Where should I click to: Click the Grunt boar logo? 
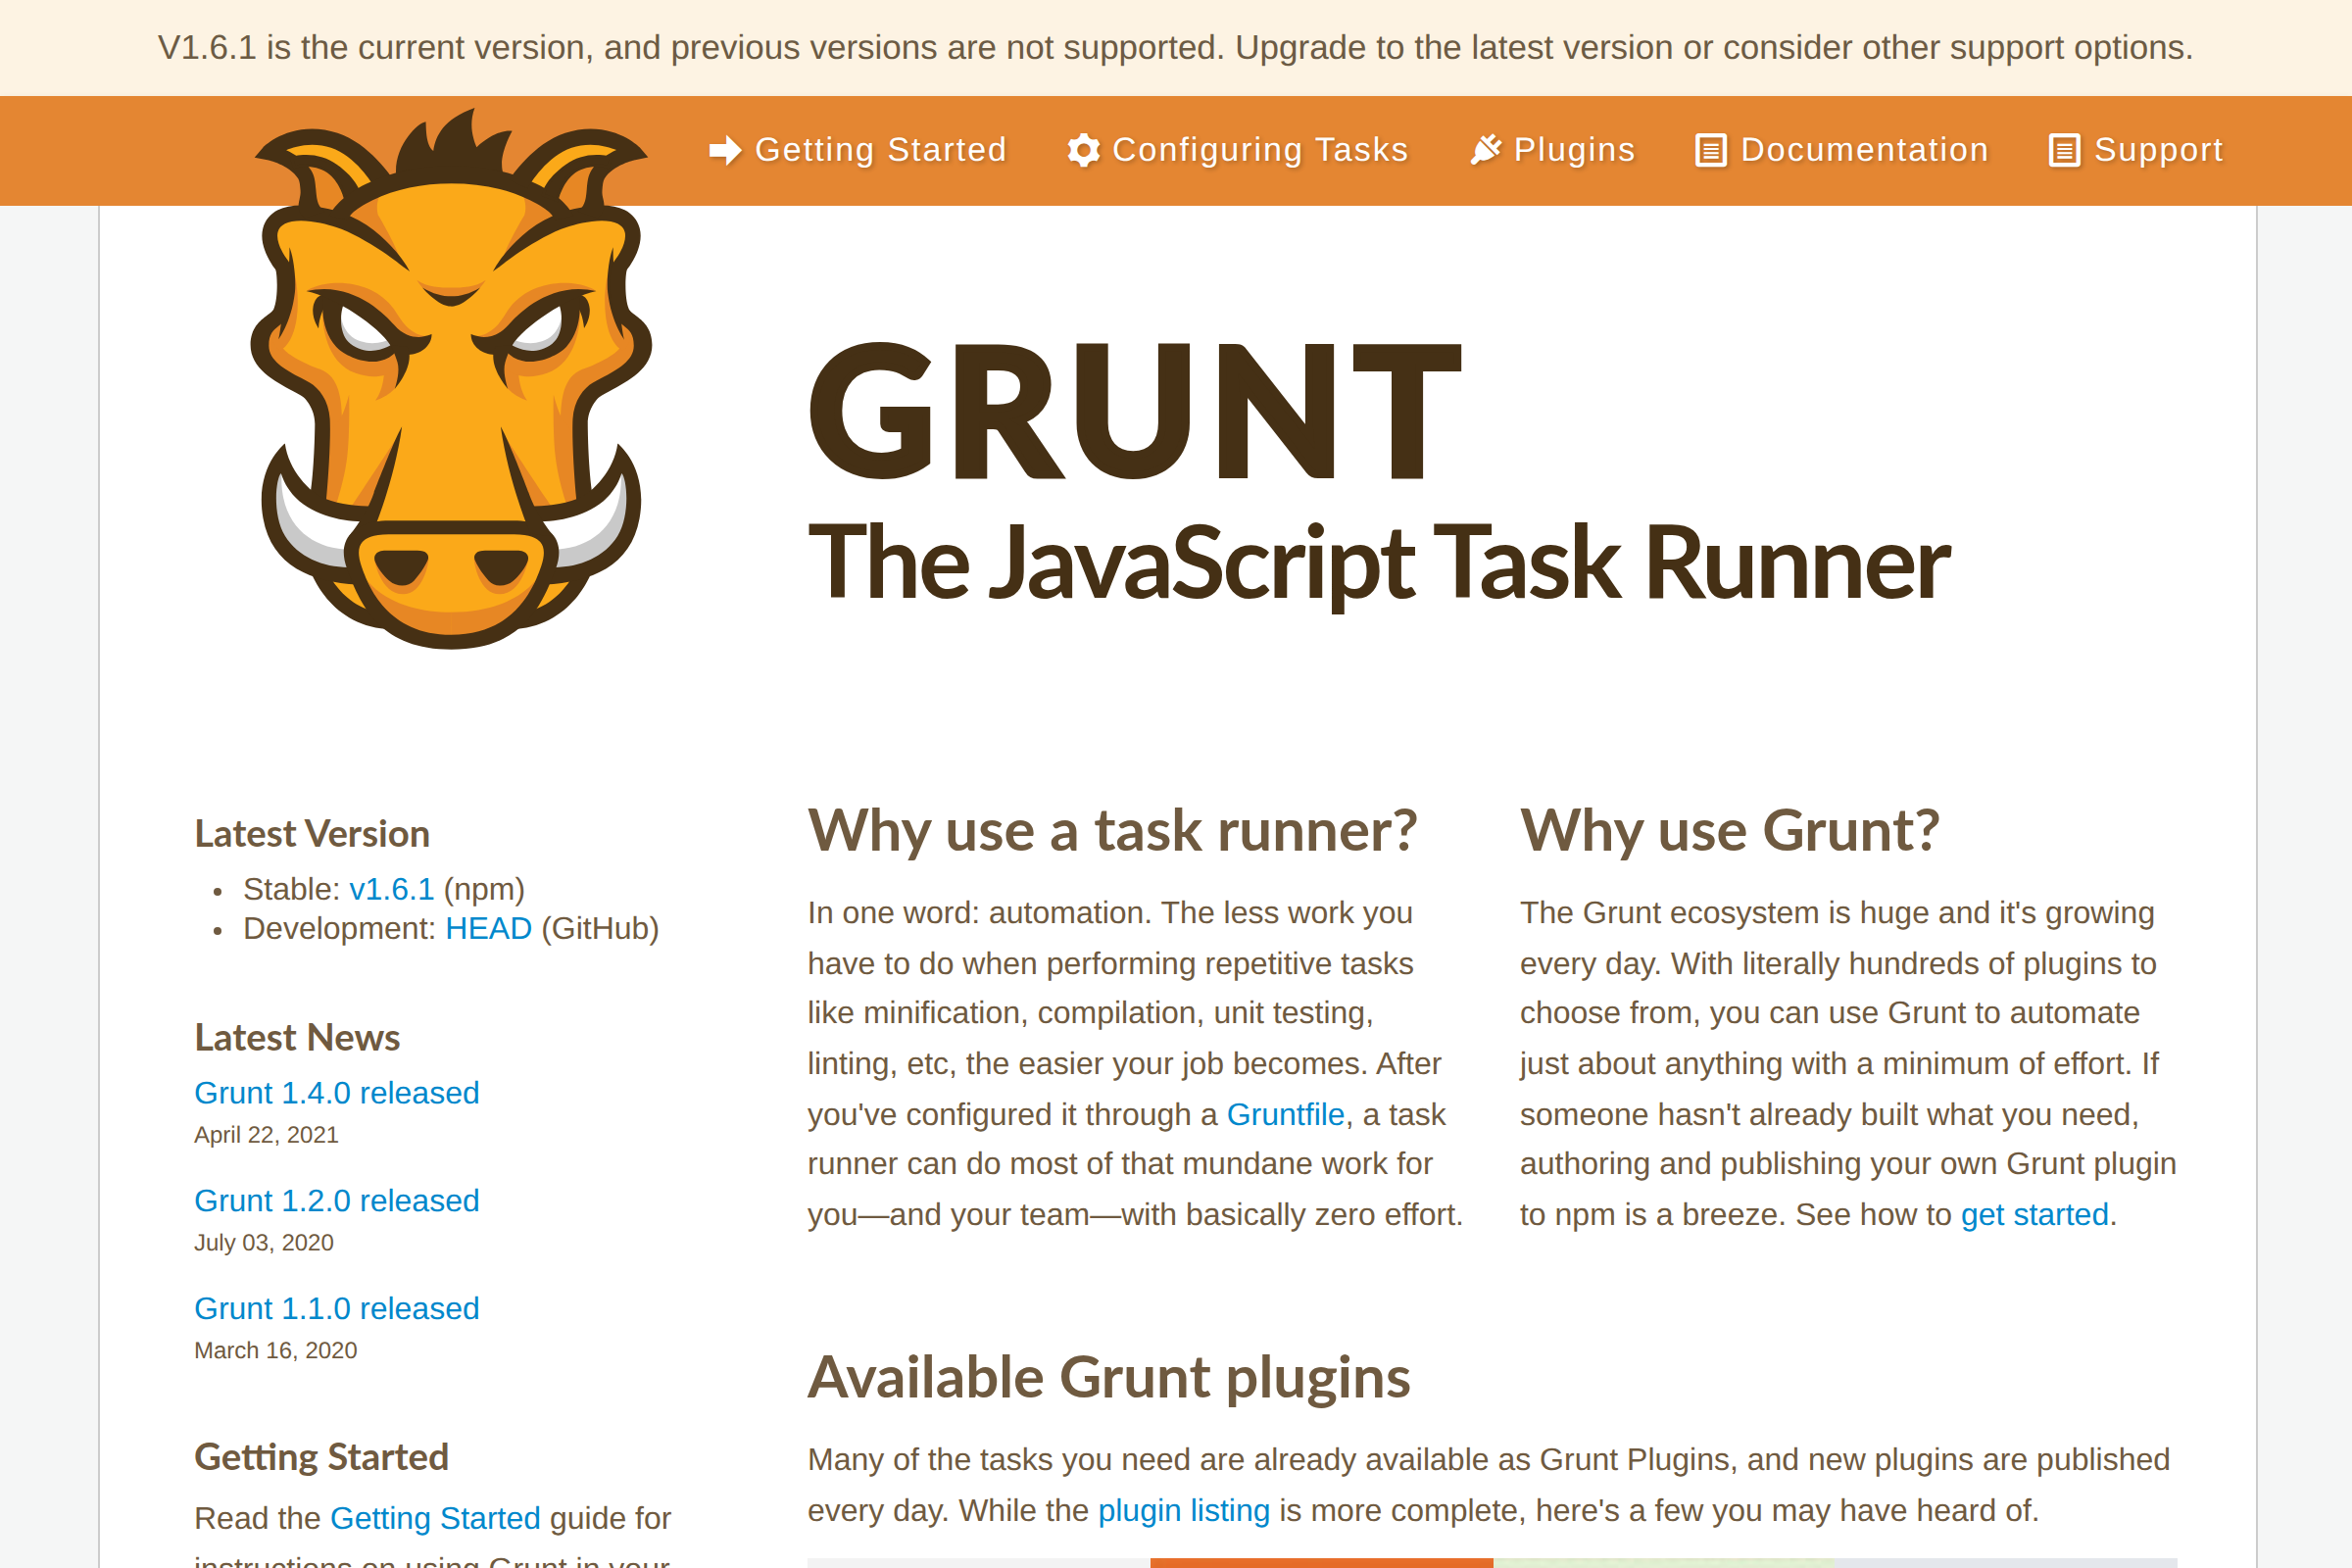(x=451, y=380)
